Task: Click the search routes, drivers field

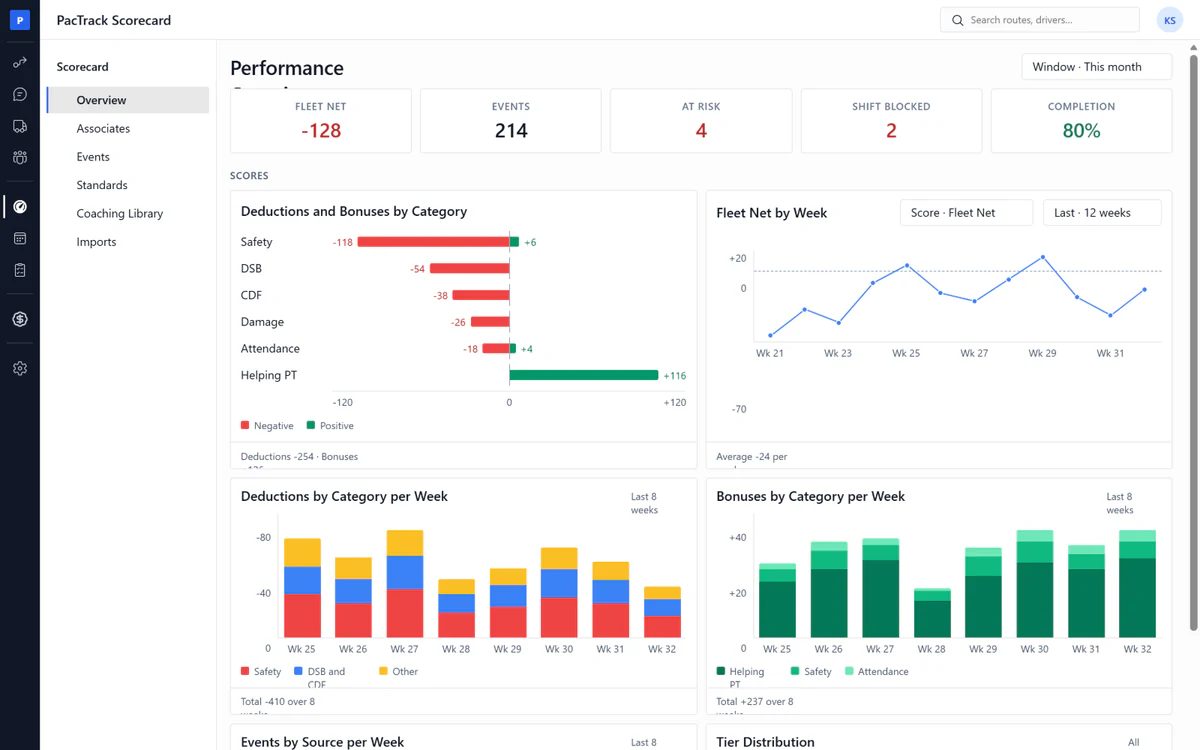Action: (x=1040, y=20)
